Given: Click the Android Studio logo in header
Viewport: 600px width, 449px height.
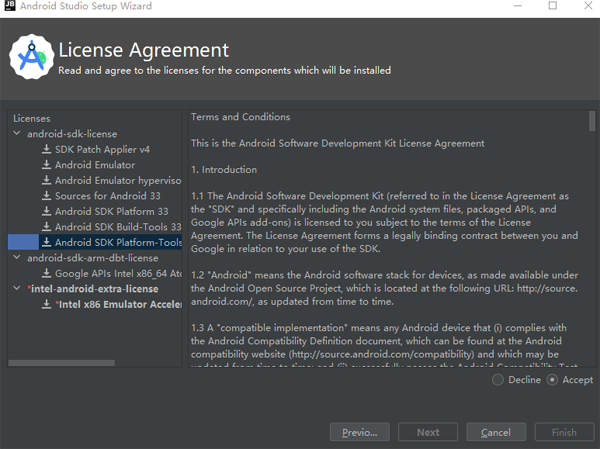Looking at the screenshot, I should click(30, 59).
